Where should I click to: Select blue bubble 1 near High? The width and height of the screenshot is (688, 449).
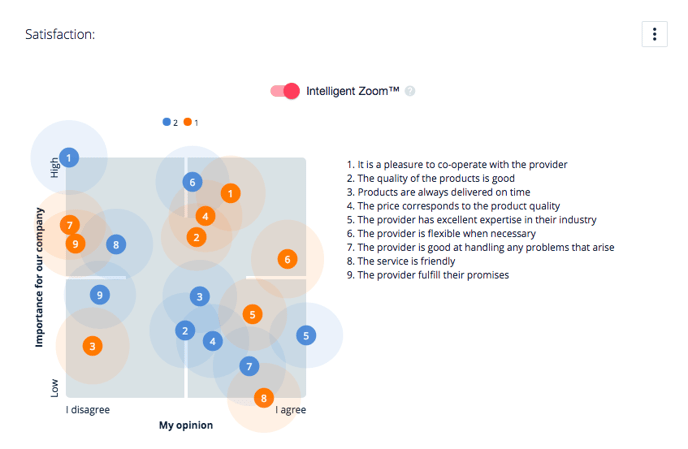coord(69,158)
